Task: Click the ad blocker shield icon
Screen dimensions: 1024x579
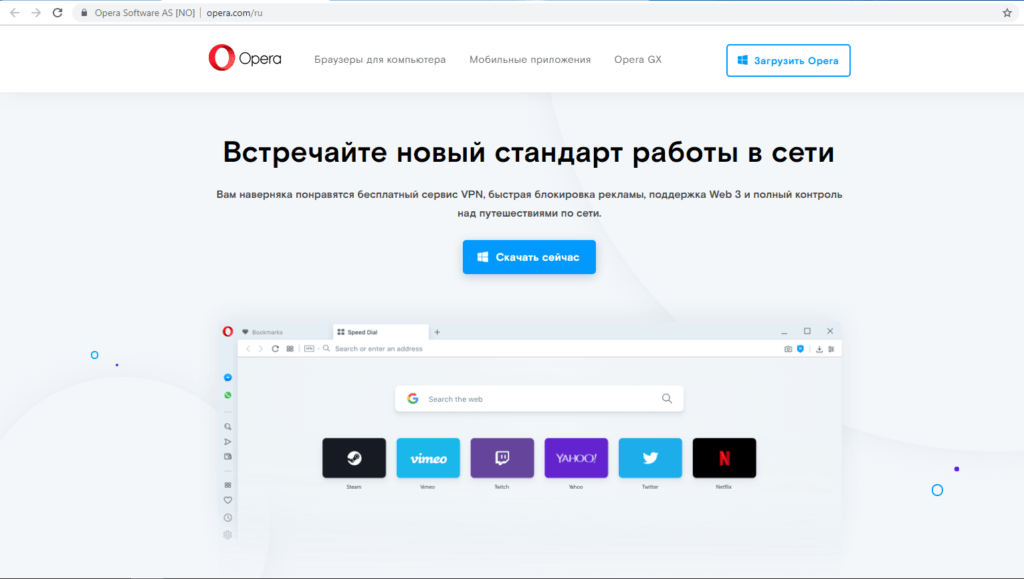Action: 800,349
